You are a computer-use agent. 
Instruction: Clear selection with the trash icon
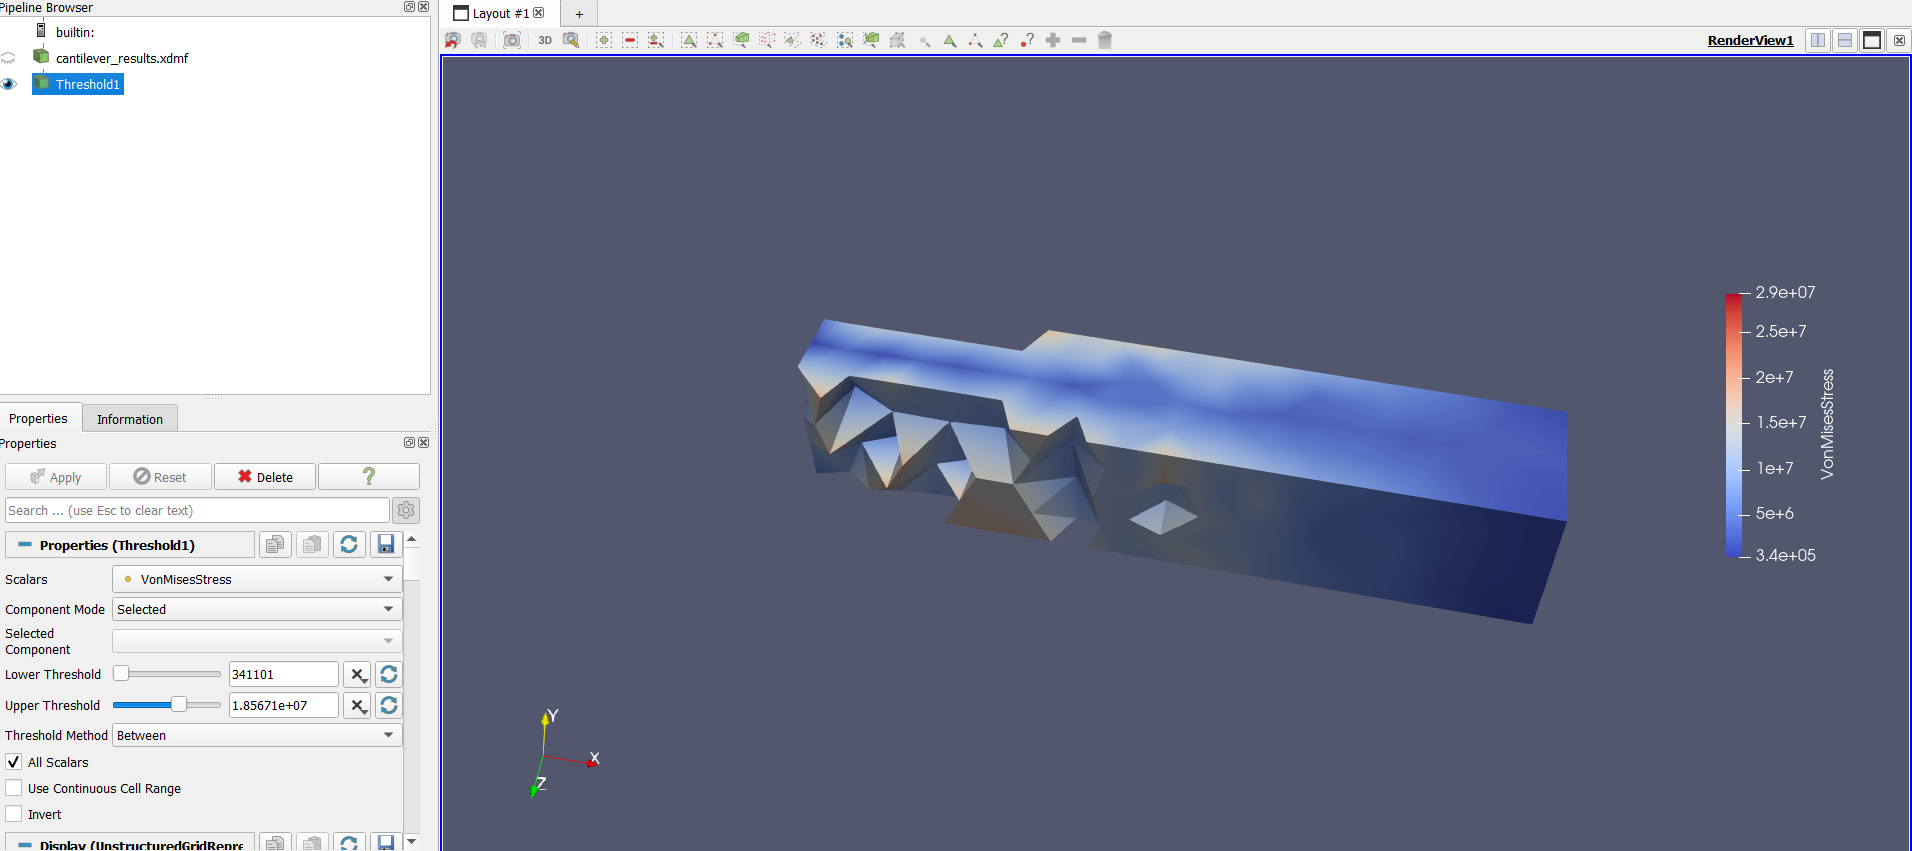coord(1105,40)
